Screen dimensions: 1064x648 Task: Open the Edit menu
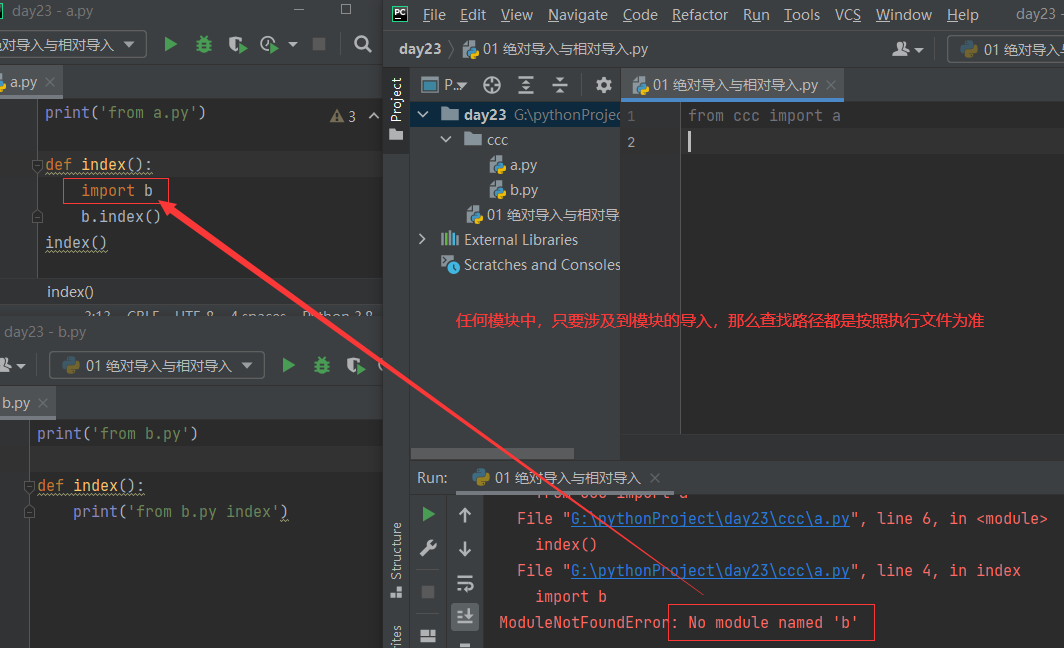(x=472, y=15)
